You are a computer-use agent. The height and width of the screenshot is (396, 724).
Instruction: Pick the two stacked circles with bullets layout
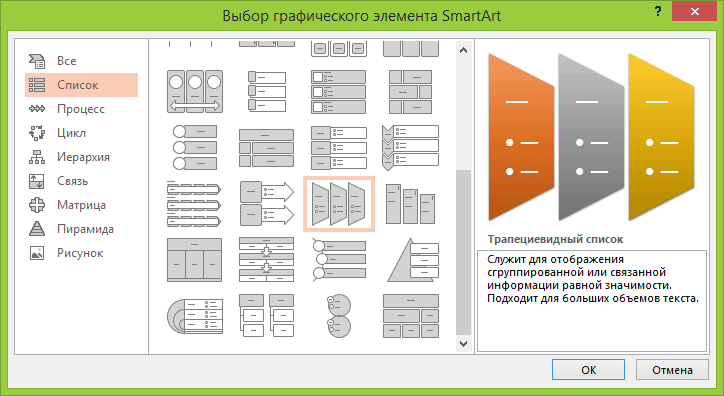(339, 316)
